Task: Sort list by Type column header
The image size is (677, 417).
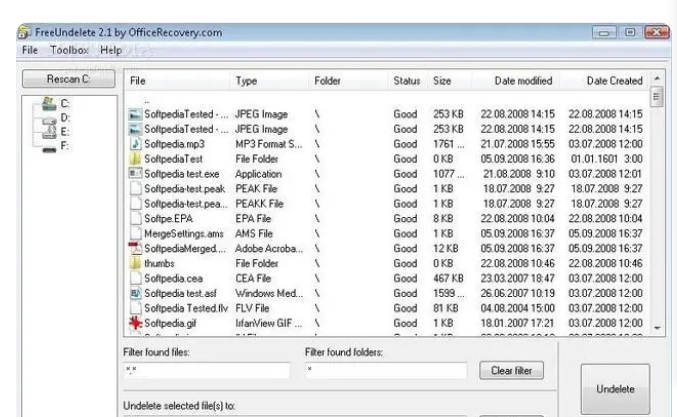Action: (270, 81)
